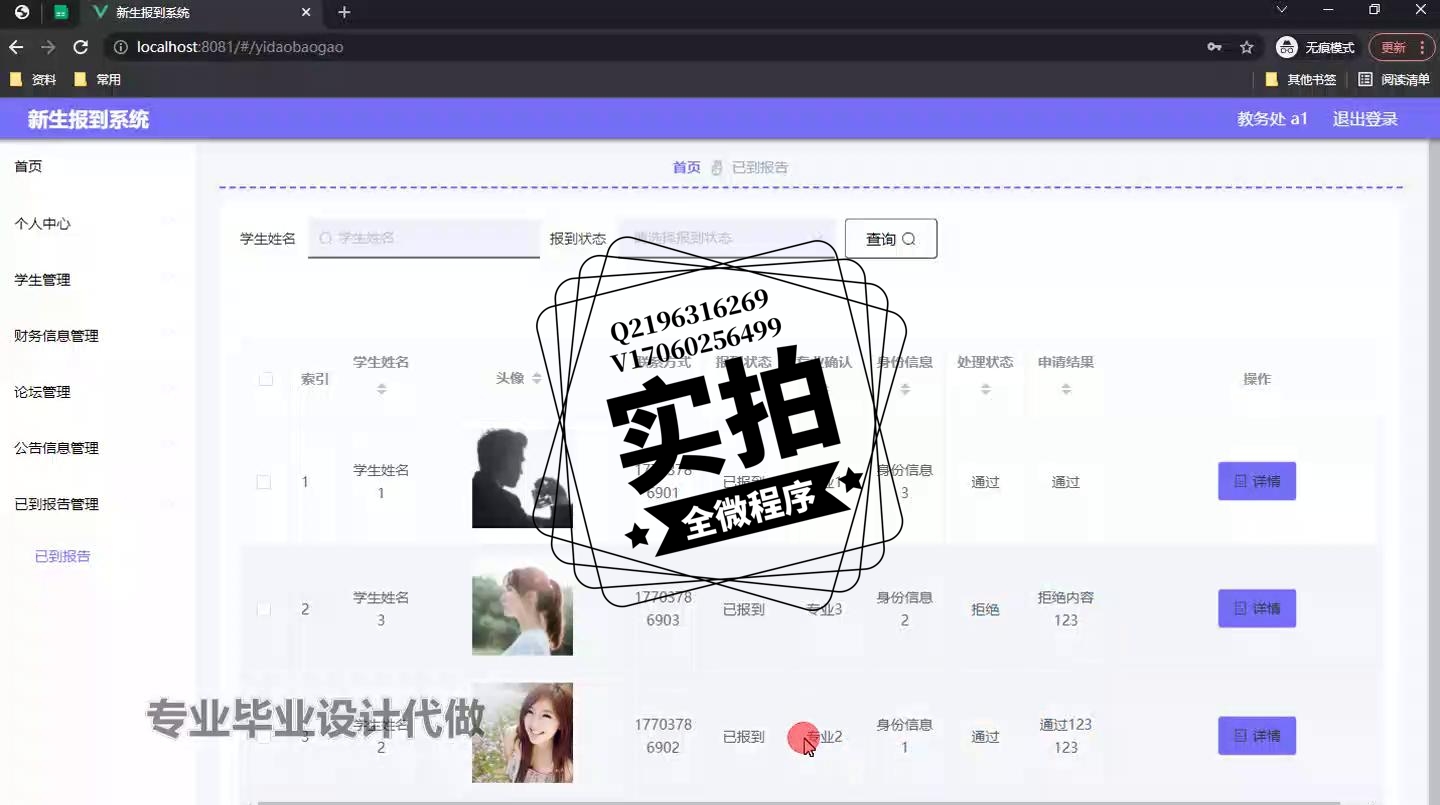Screen dimensions: 1440x805
Task: Open the saved passwords key icon
Action: coord(1214,47)
